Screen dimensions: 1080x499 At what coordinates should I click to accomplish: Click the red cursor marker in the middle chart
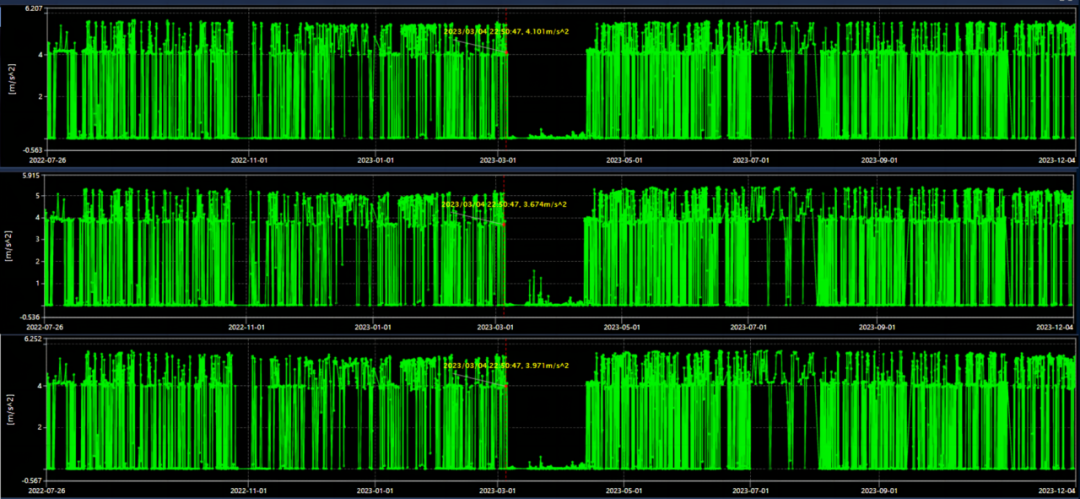pyautogui.click(x=506, y=224)
